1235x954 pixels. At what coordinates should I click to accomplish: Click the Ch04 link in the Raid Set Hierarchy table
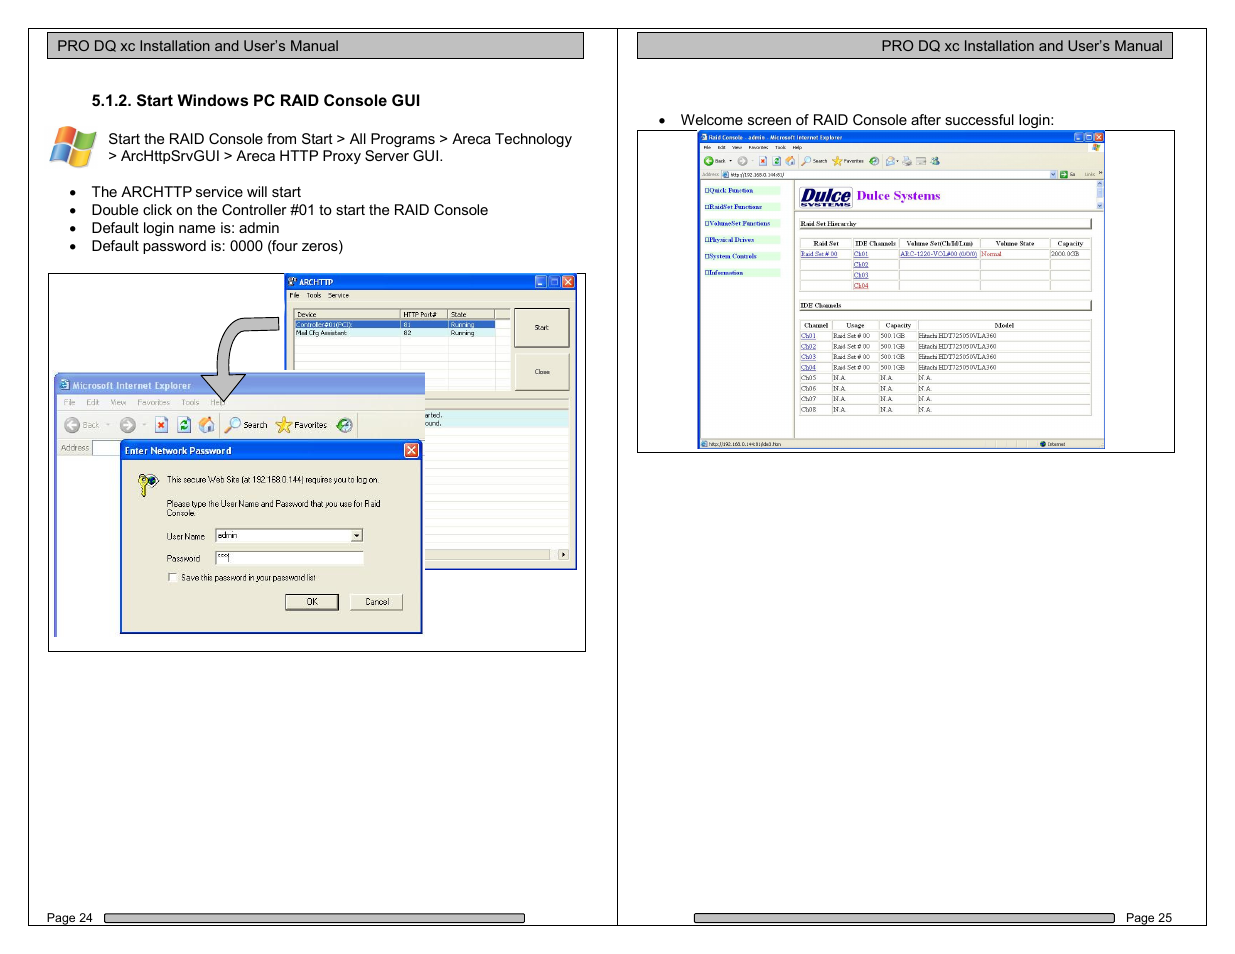pos(861,286)
